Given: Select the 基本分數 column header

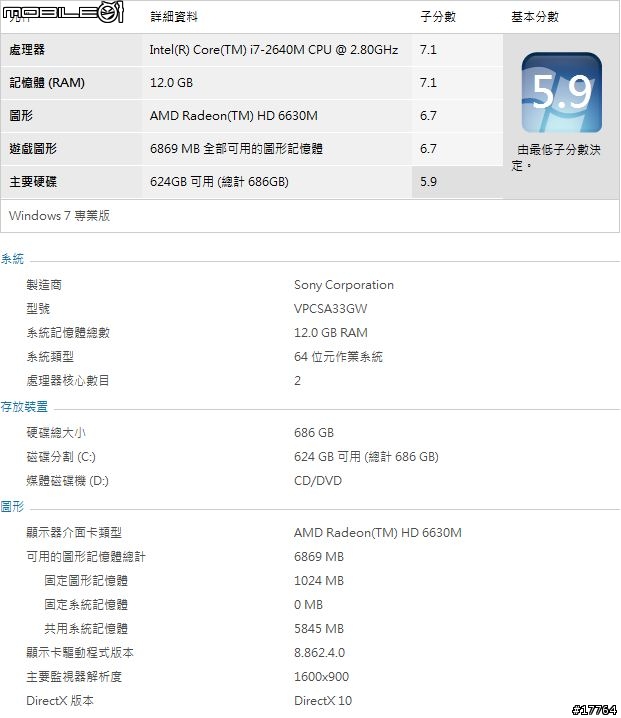Looking at the screenshot, I should (535, 17).
